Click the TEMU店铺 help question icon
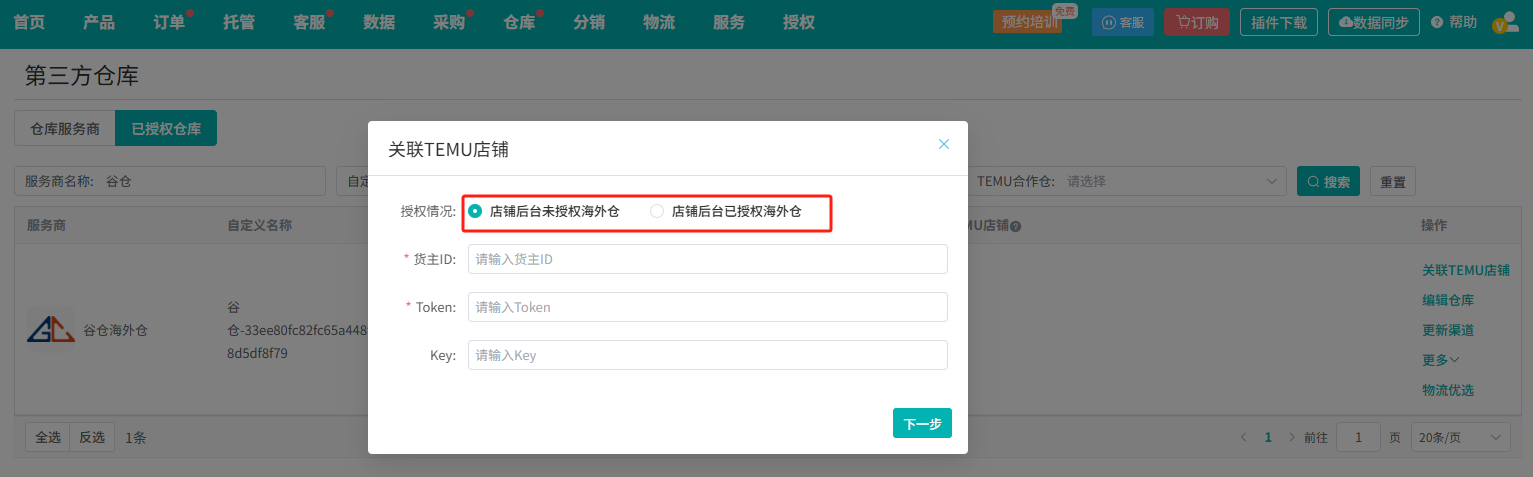Image resolution: width=1533 pixels, height=477 pixels. coord(1015,226)
